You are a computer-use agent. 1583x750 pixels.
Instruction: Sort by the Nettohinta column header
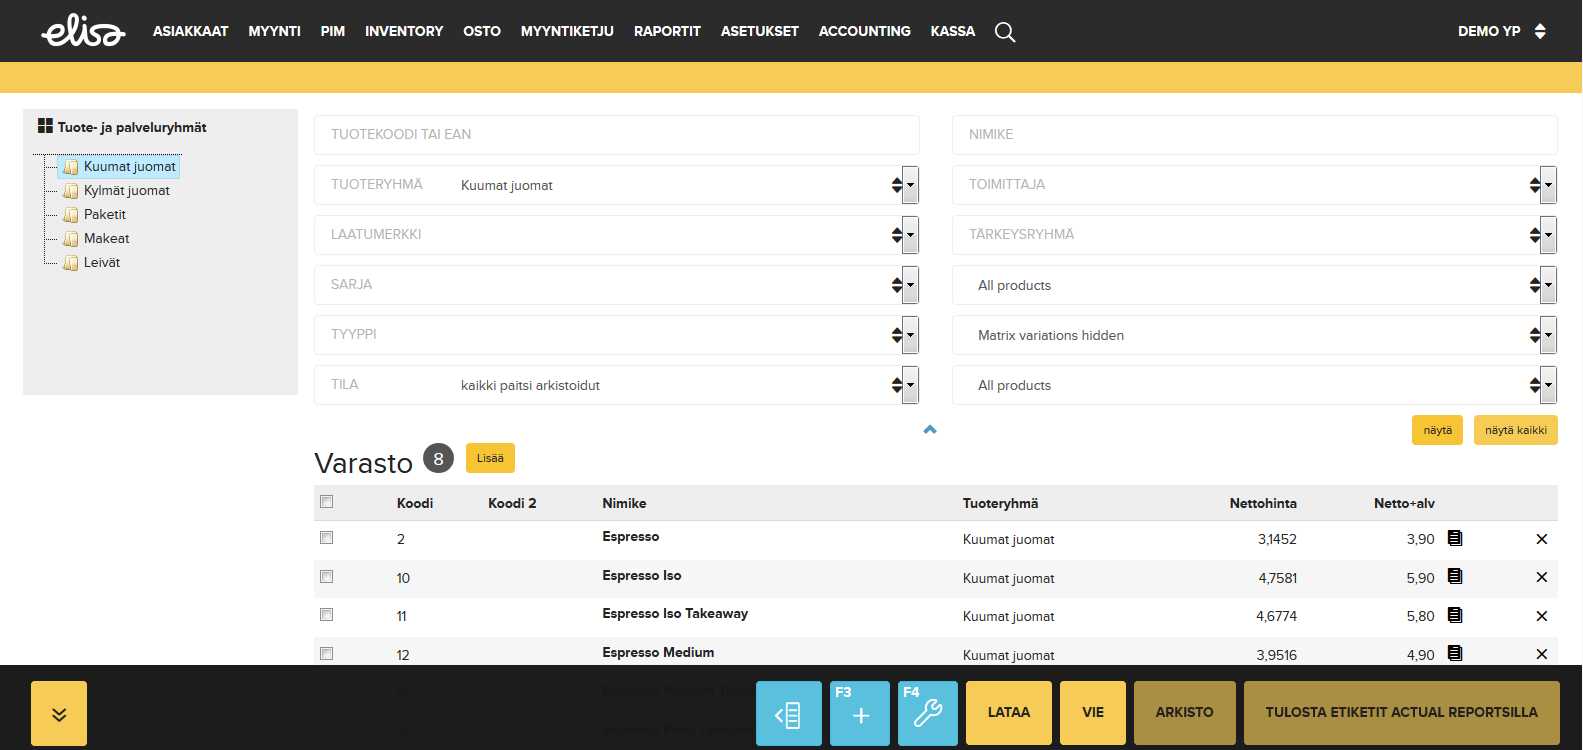[1263, 503]
